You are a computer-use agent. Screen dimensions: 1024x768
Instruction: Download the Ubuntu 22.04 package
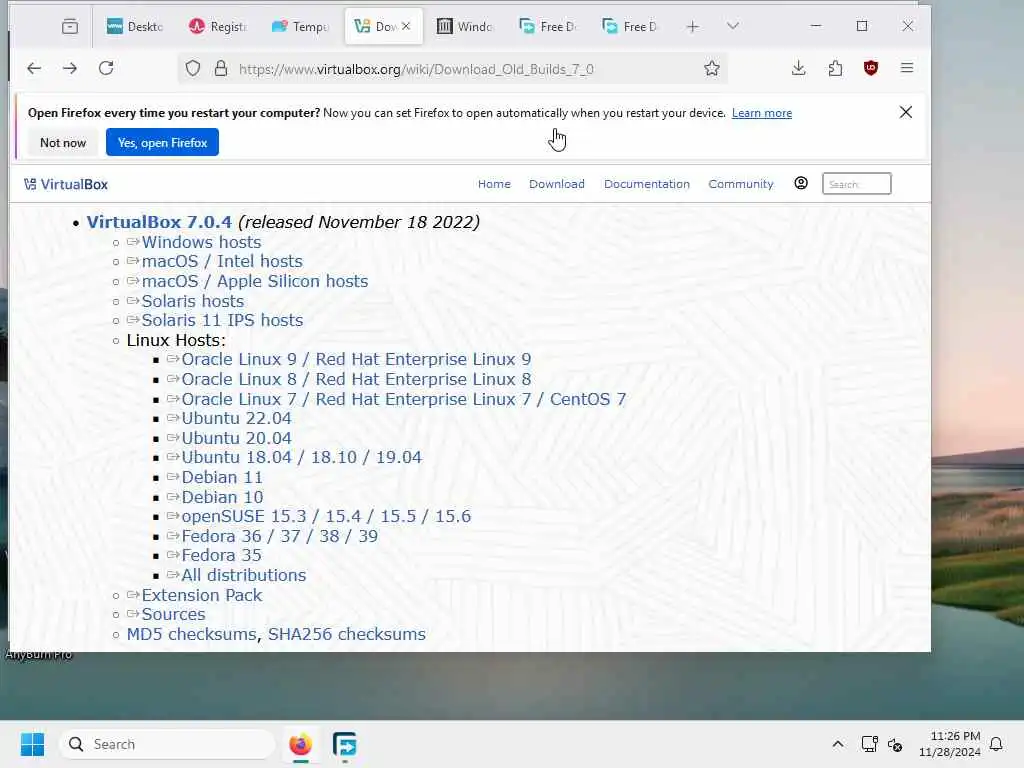236,418
